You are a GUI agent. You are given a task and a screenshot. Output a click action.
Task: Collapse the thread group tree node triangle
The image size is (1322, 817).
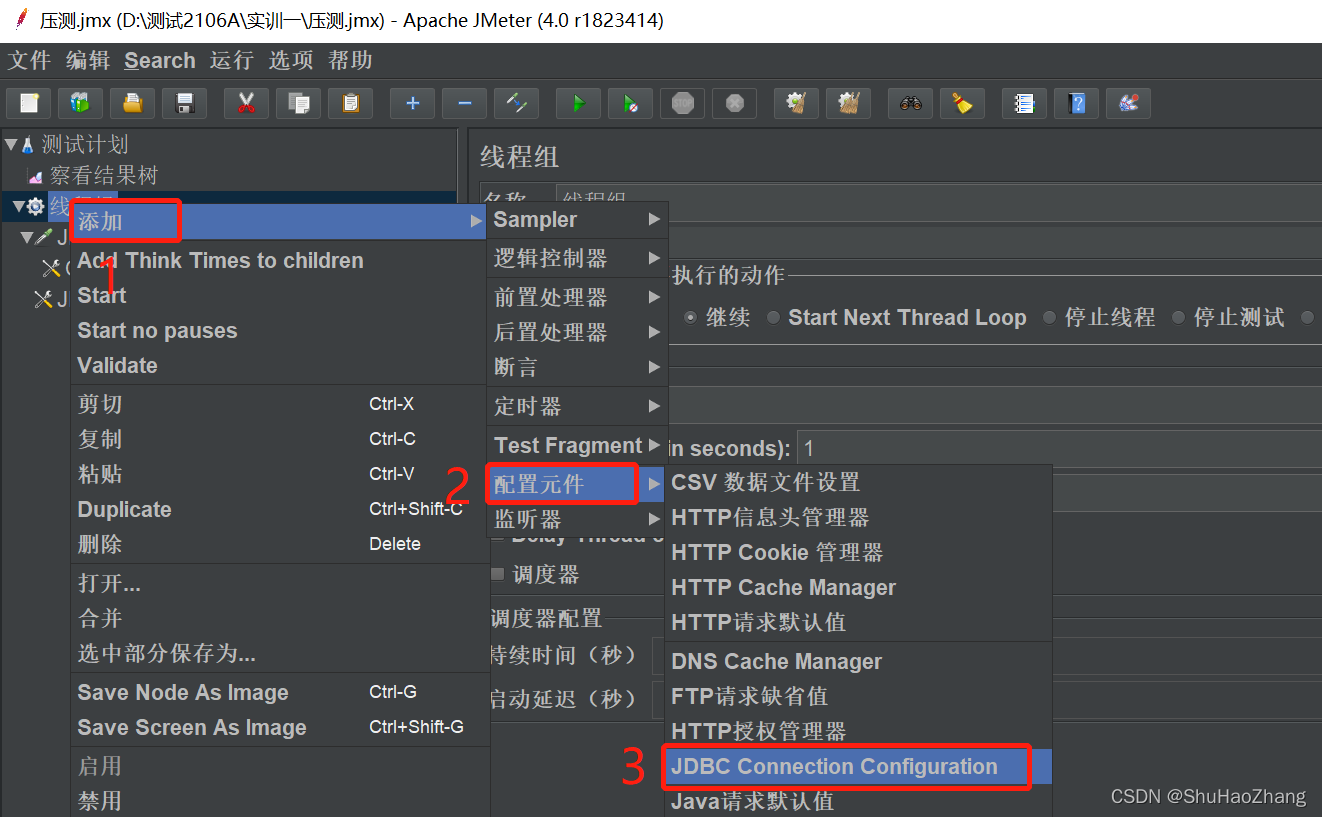[18, 207]
